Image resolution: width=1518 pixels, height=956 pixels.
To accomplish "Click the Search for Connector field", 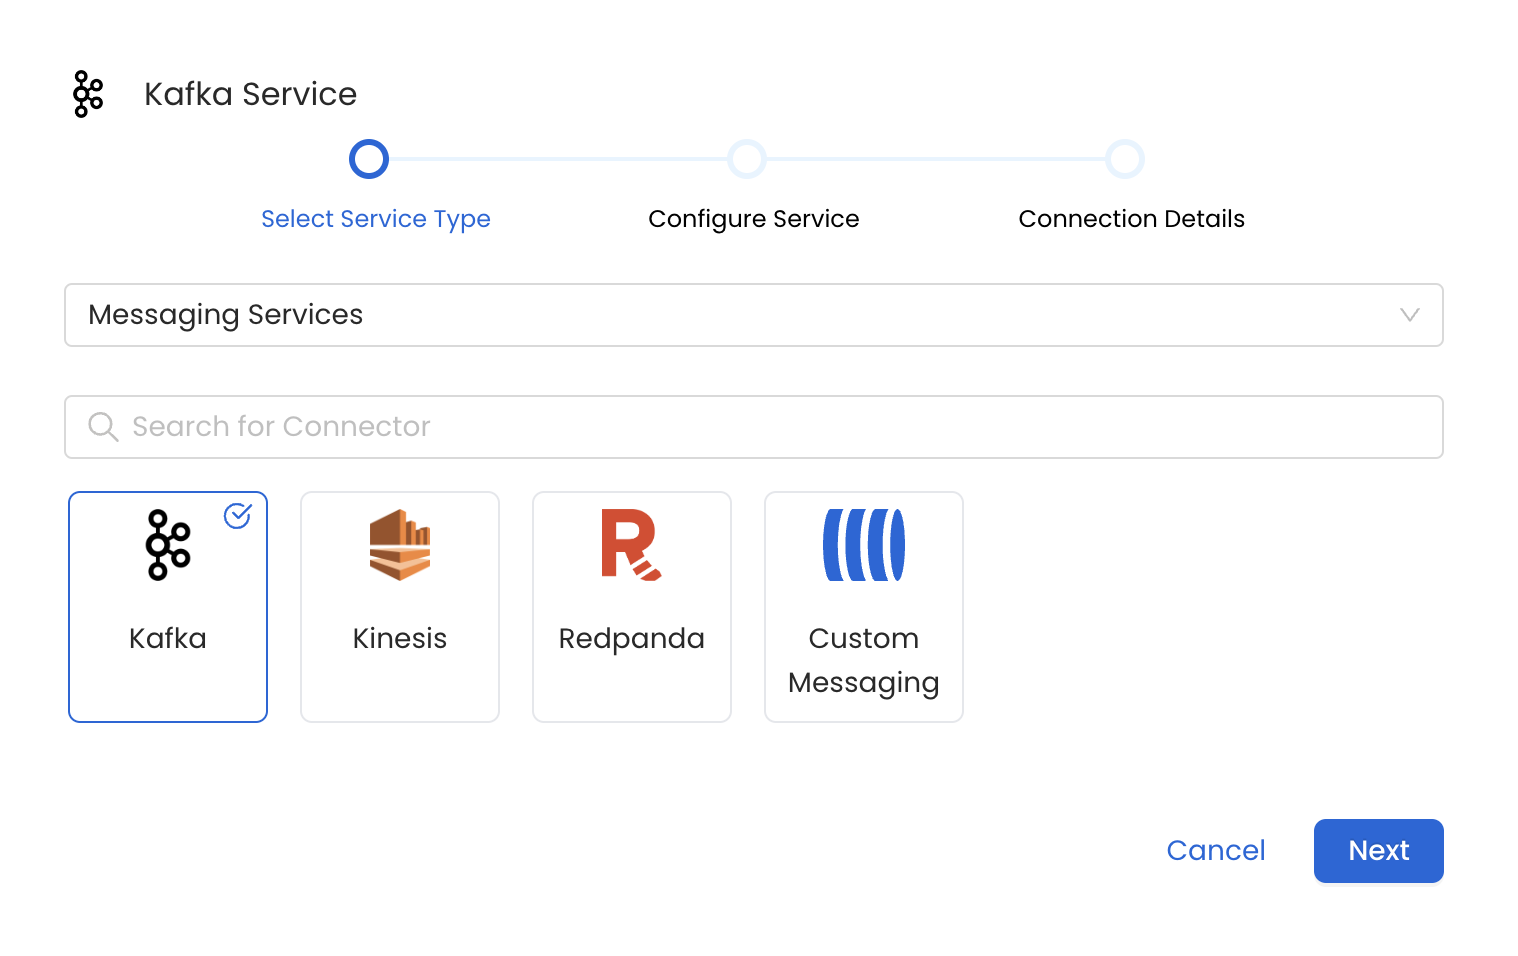I will click(754, 426).
